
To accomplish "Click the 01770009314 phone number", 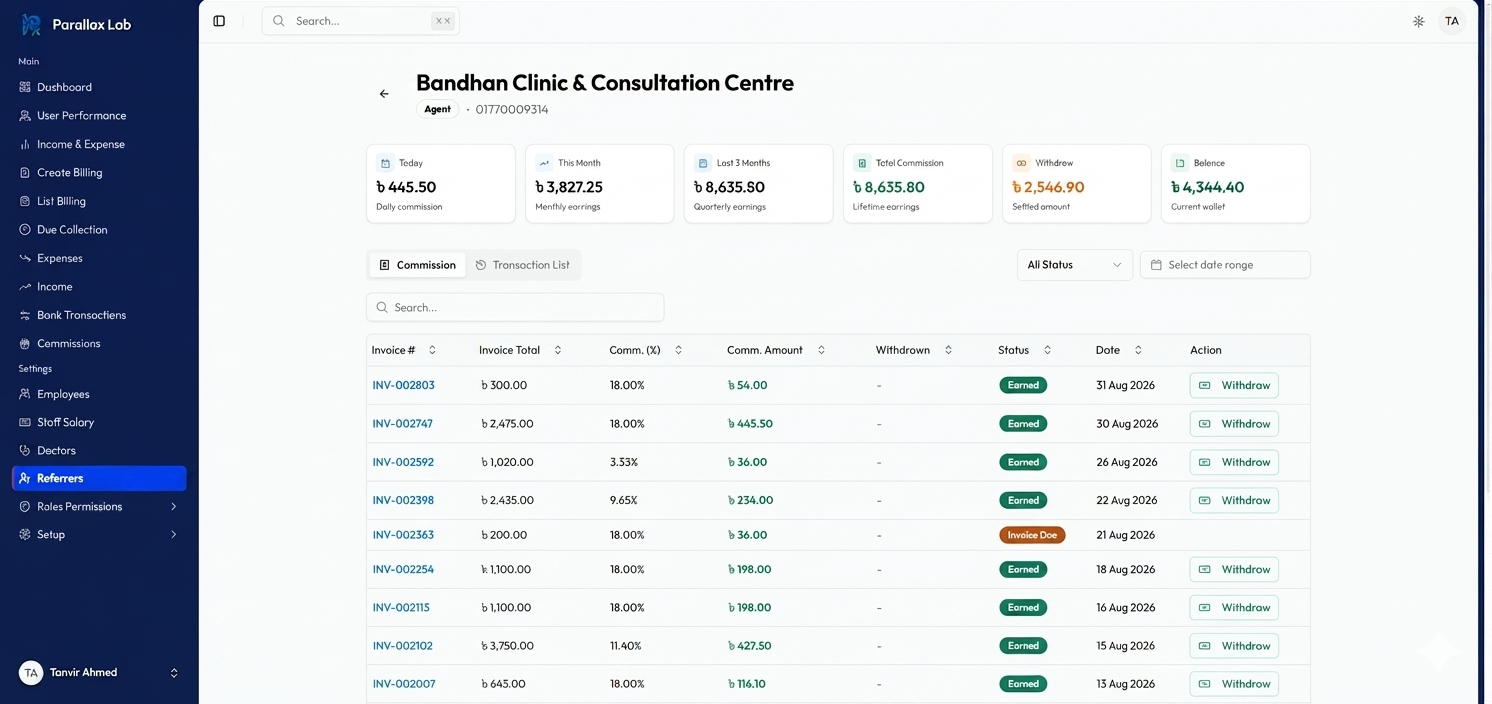I will tap(512, 110).
